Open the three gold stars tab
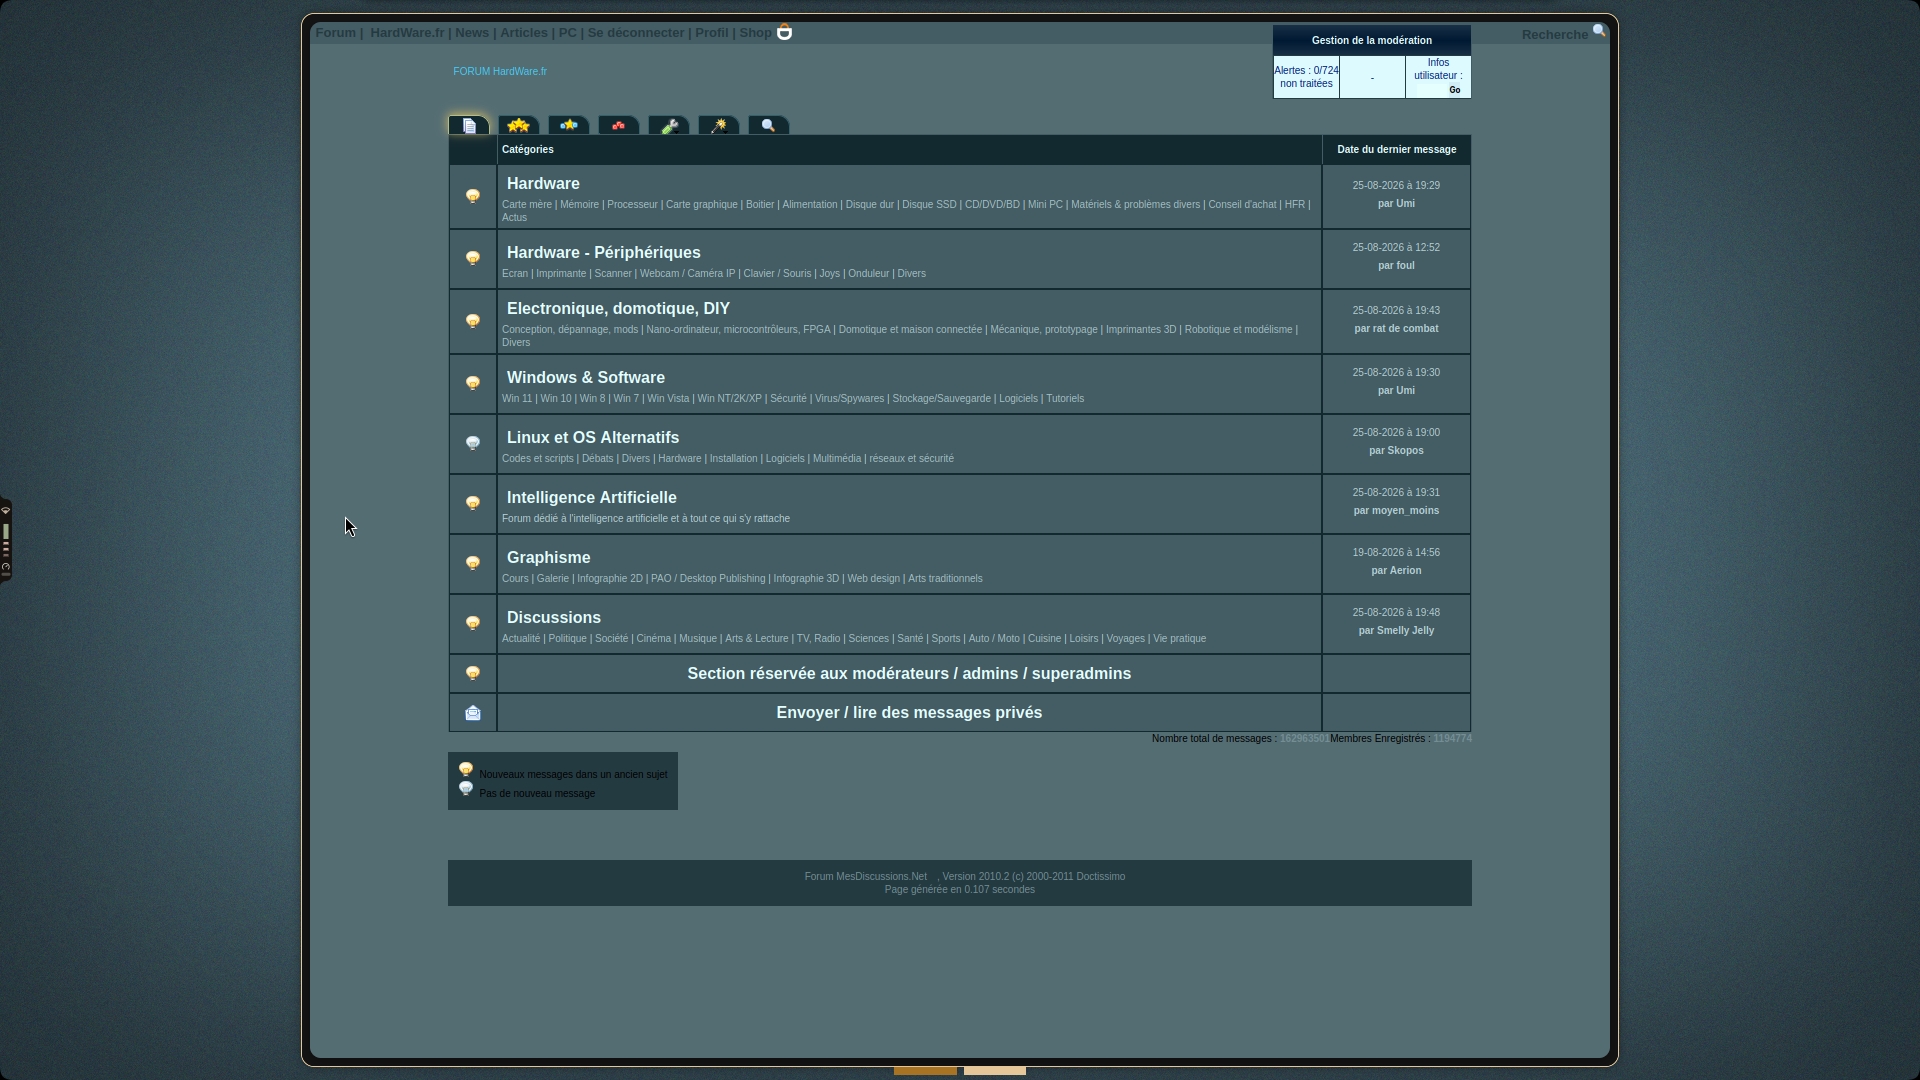 coord(519,125)
